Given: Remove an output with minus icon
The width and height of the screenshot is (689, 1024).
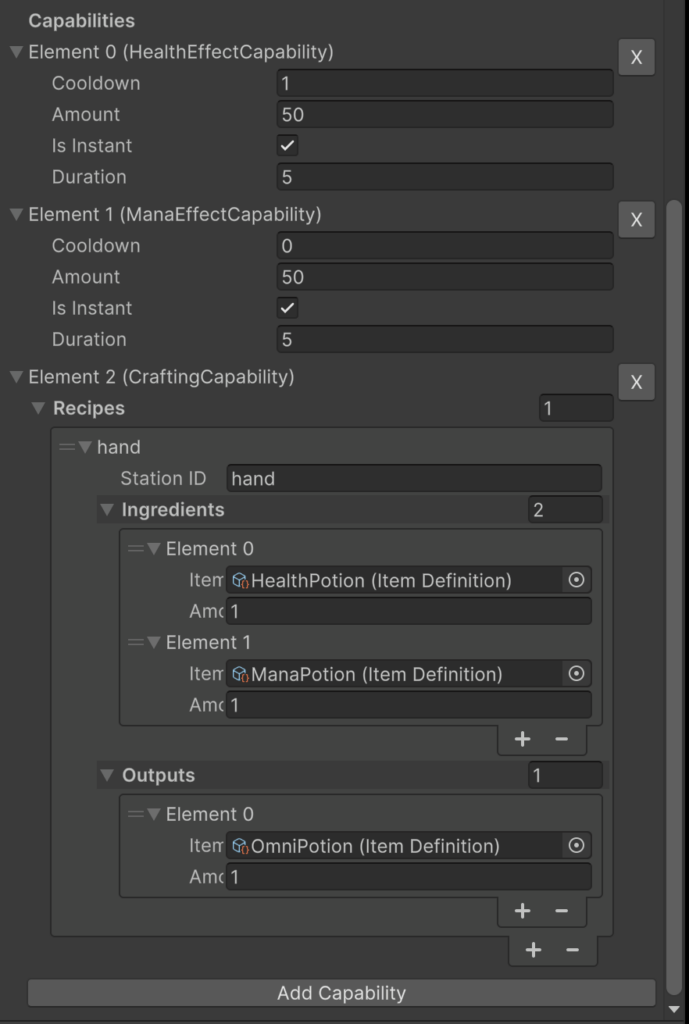Looking at the screenshot, I should point(561,911).
